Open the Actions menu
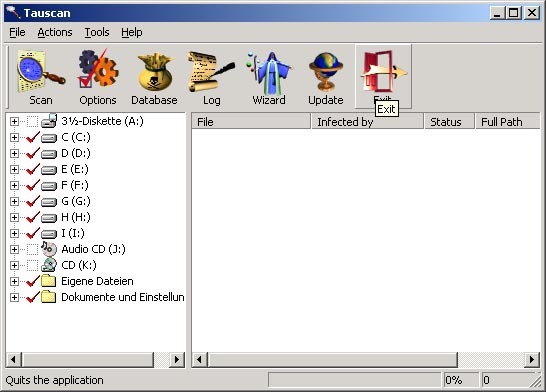This screenshot has width=546, height=392. [55, 32]
